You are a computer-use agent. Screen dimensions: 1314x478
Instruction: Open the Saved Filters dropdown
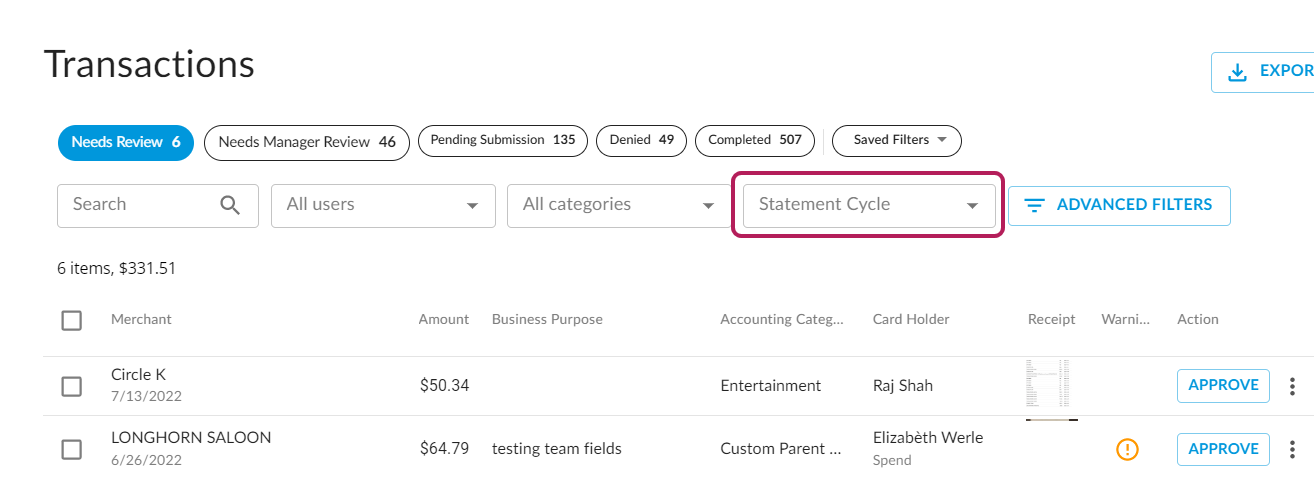coord(896,141)
